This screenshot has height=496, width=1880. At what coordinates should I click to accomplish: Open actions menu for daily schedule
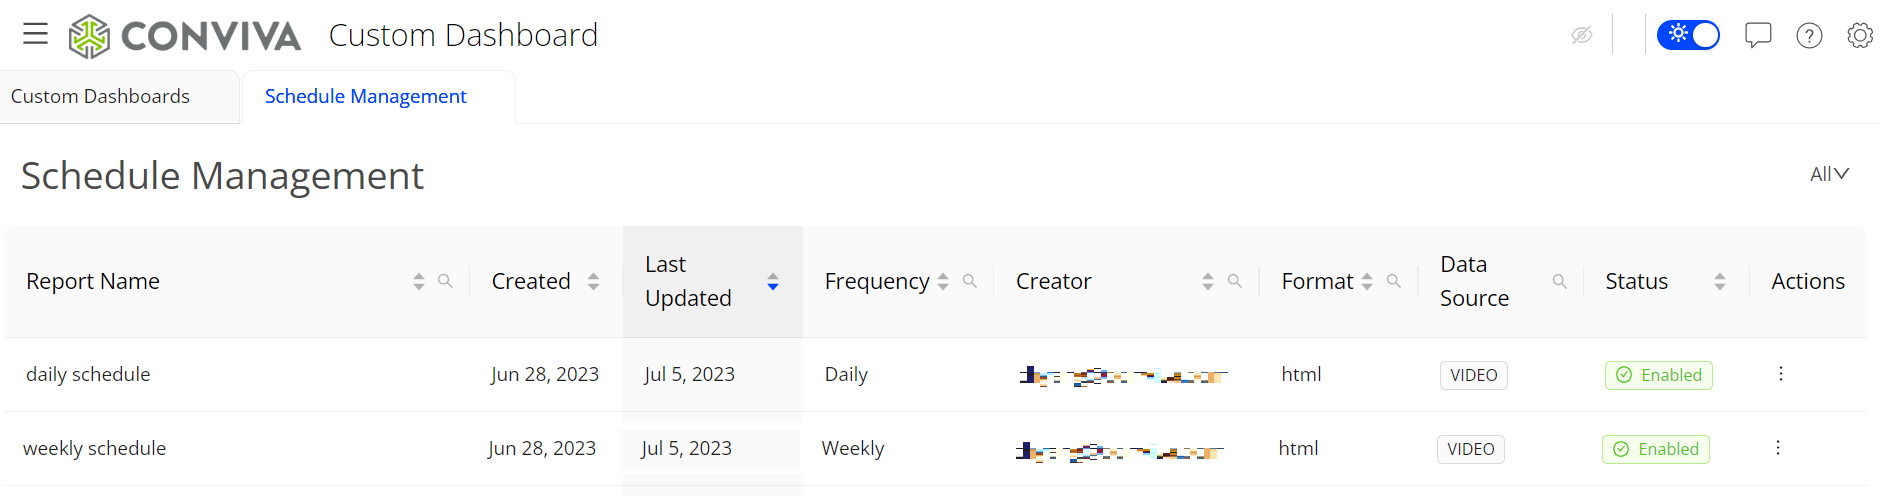click(1781, 374)
